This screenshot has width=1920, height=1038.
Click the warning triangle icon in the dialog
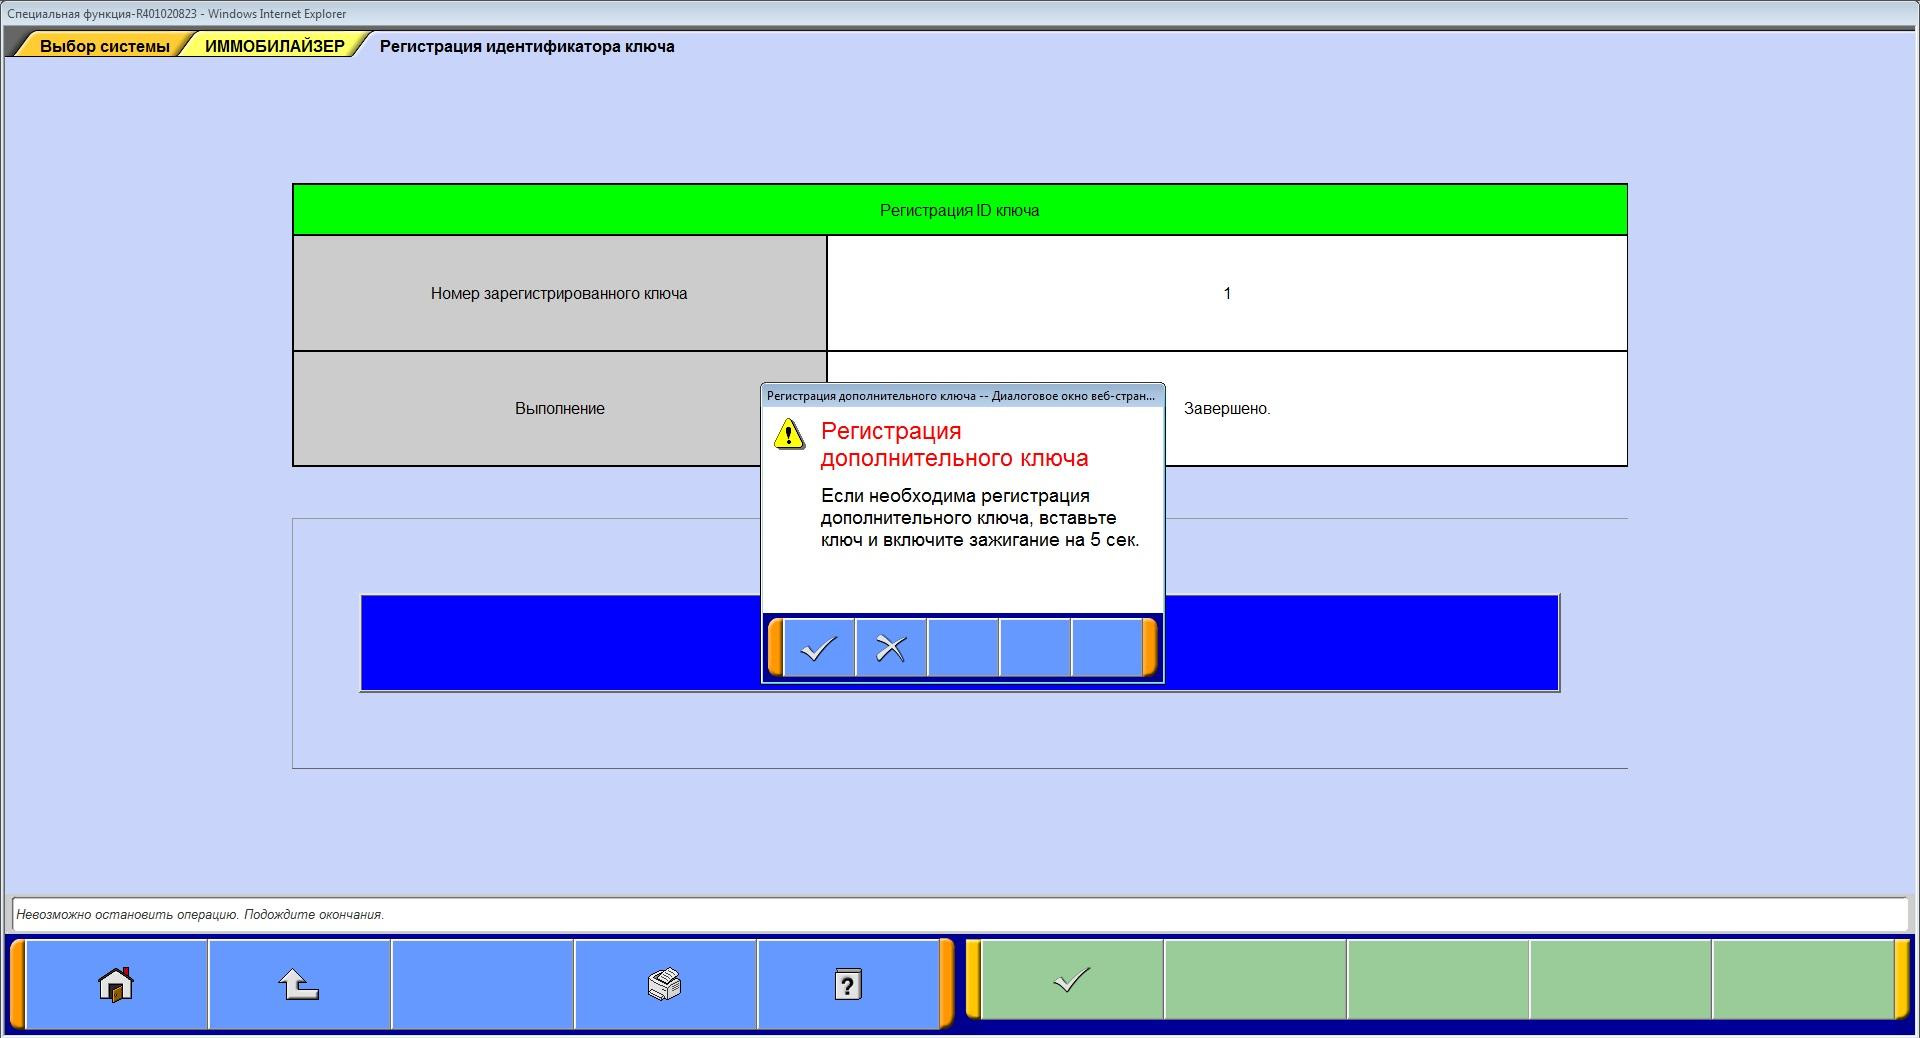click(x=789, y=434)
